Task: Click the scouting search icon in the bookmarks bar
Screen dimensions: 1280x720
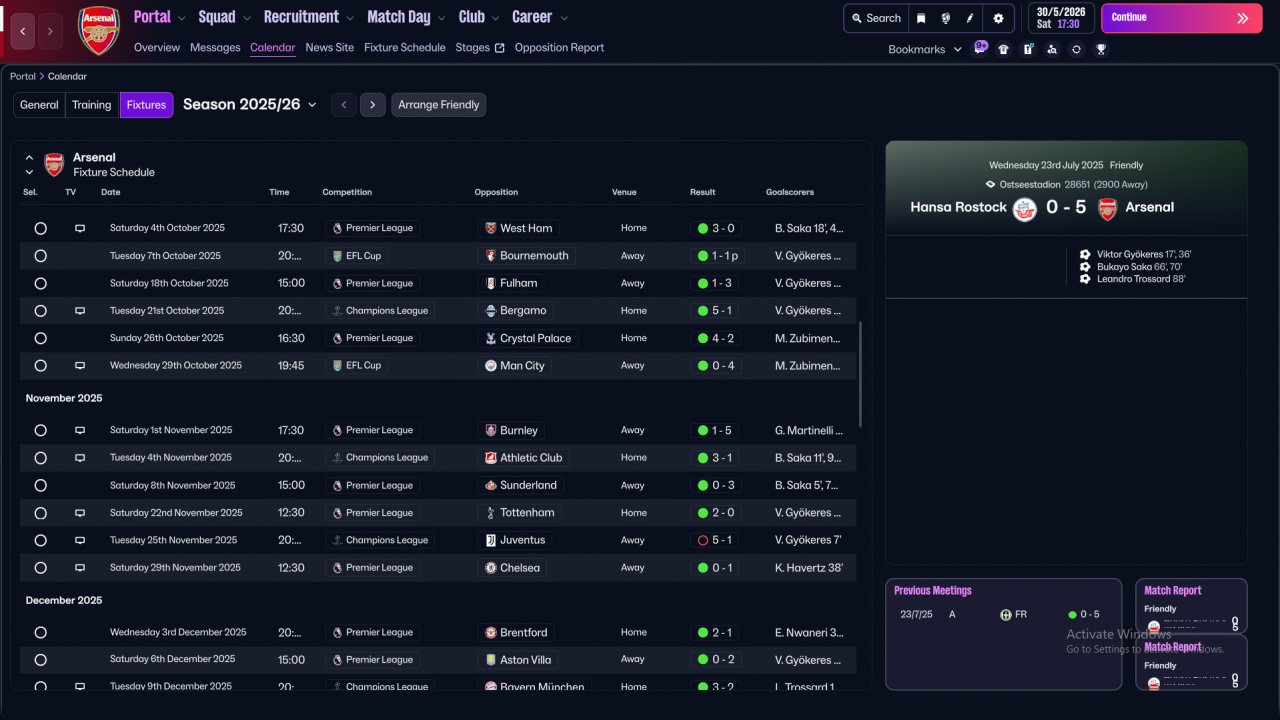Action: (1052, 49)
